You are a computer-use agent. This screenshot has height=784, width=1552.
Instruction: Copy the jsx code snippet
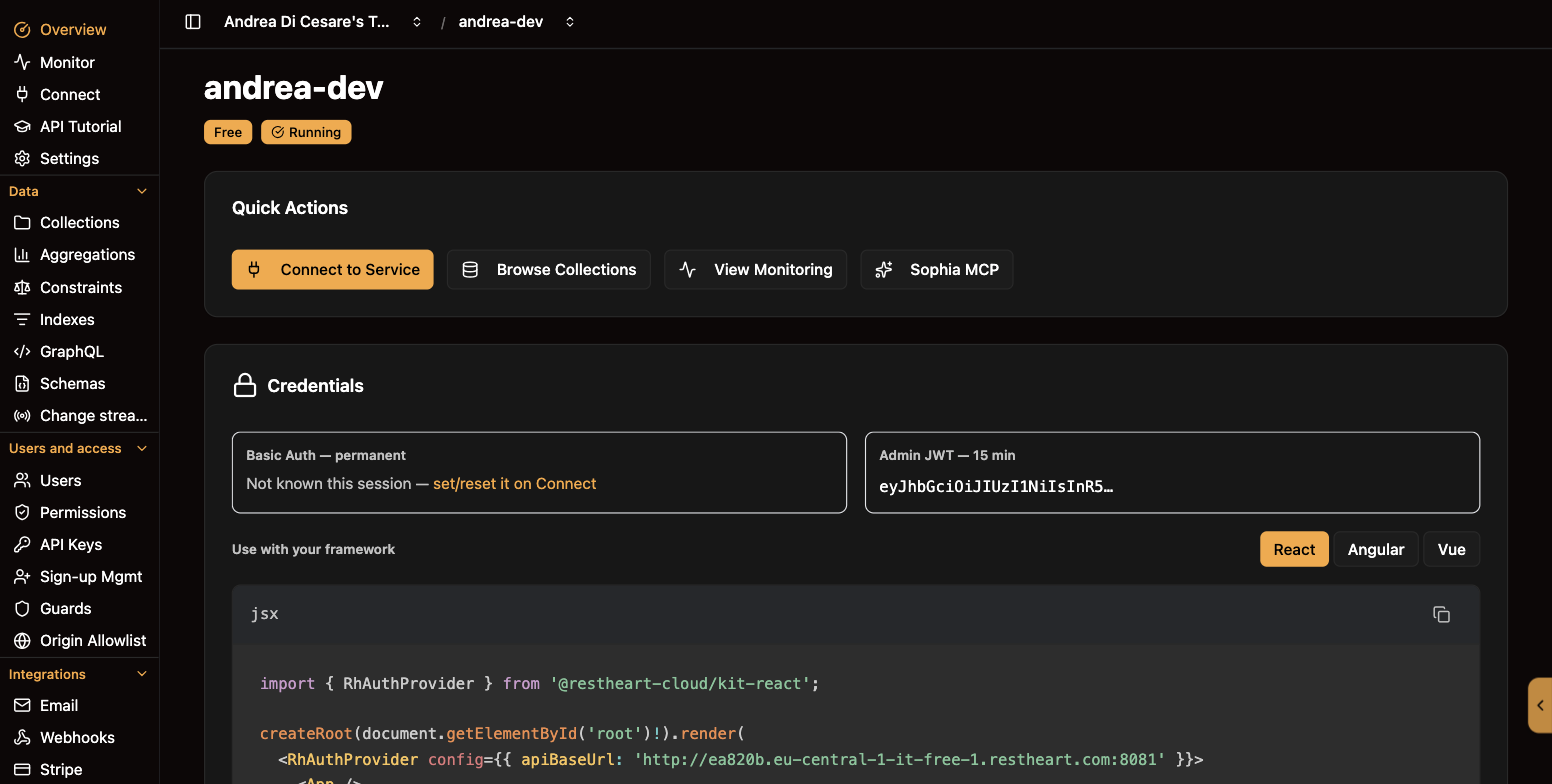(x=1441, y=614)
